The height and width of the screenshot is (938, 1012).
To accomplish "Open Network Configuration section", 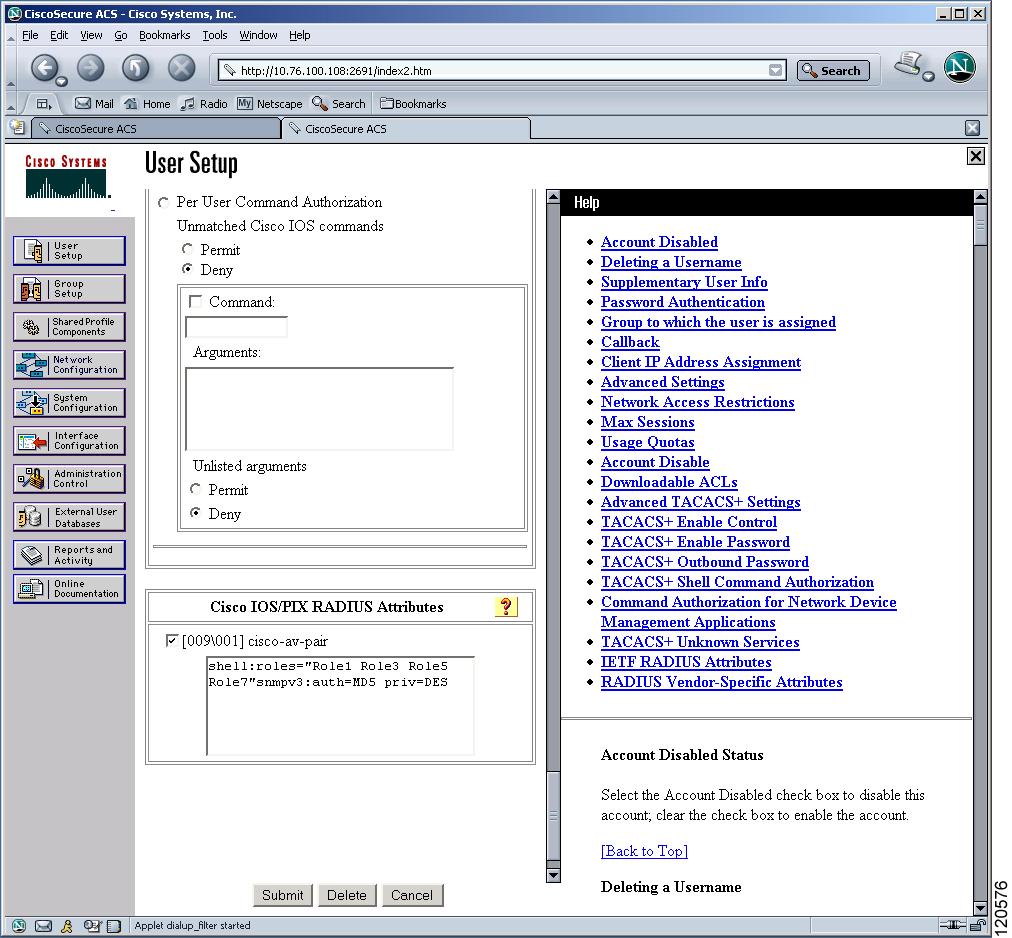I will pyautogui.click(x=69, y=365).
